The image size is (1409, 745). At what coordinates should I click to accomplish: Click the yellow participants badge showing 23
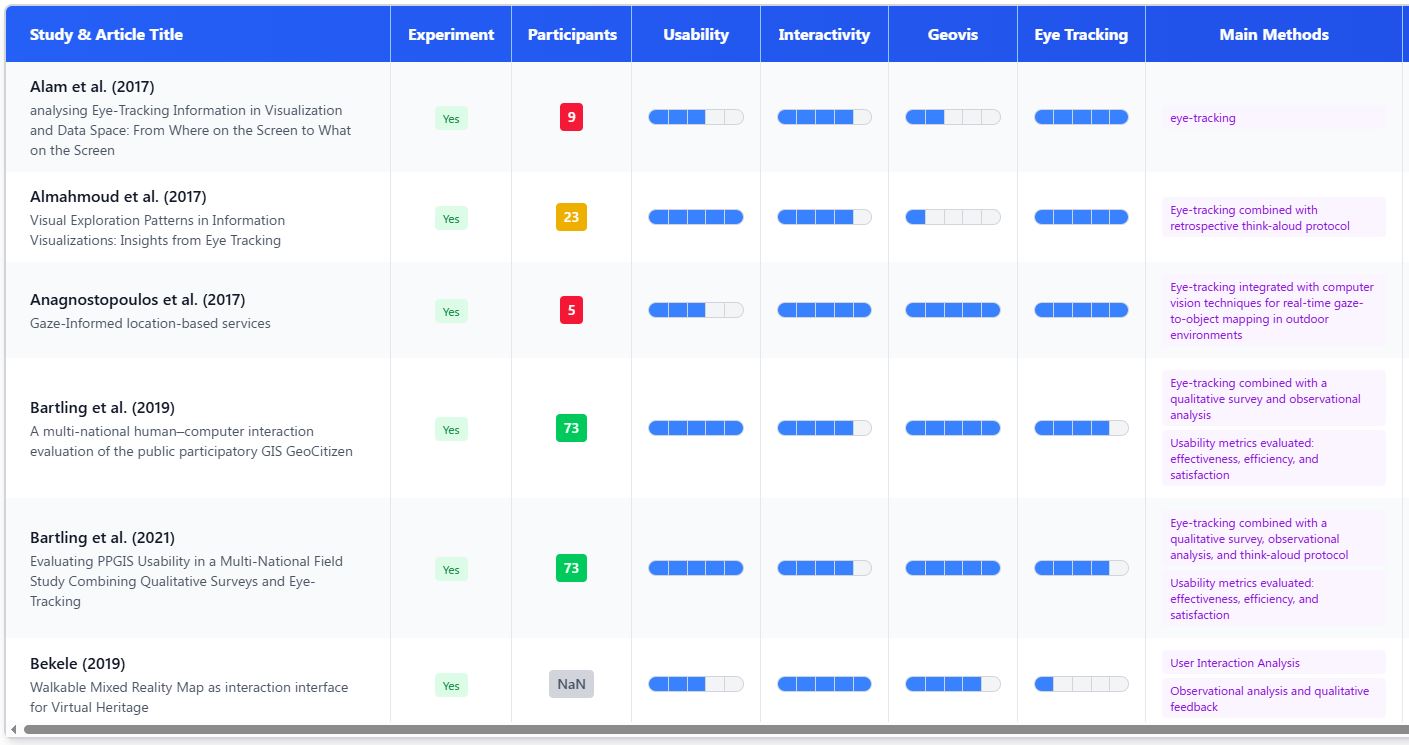pos(571,217)
